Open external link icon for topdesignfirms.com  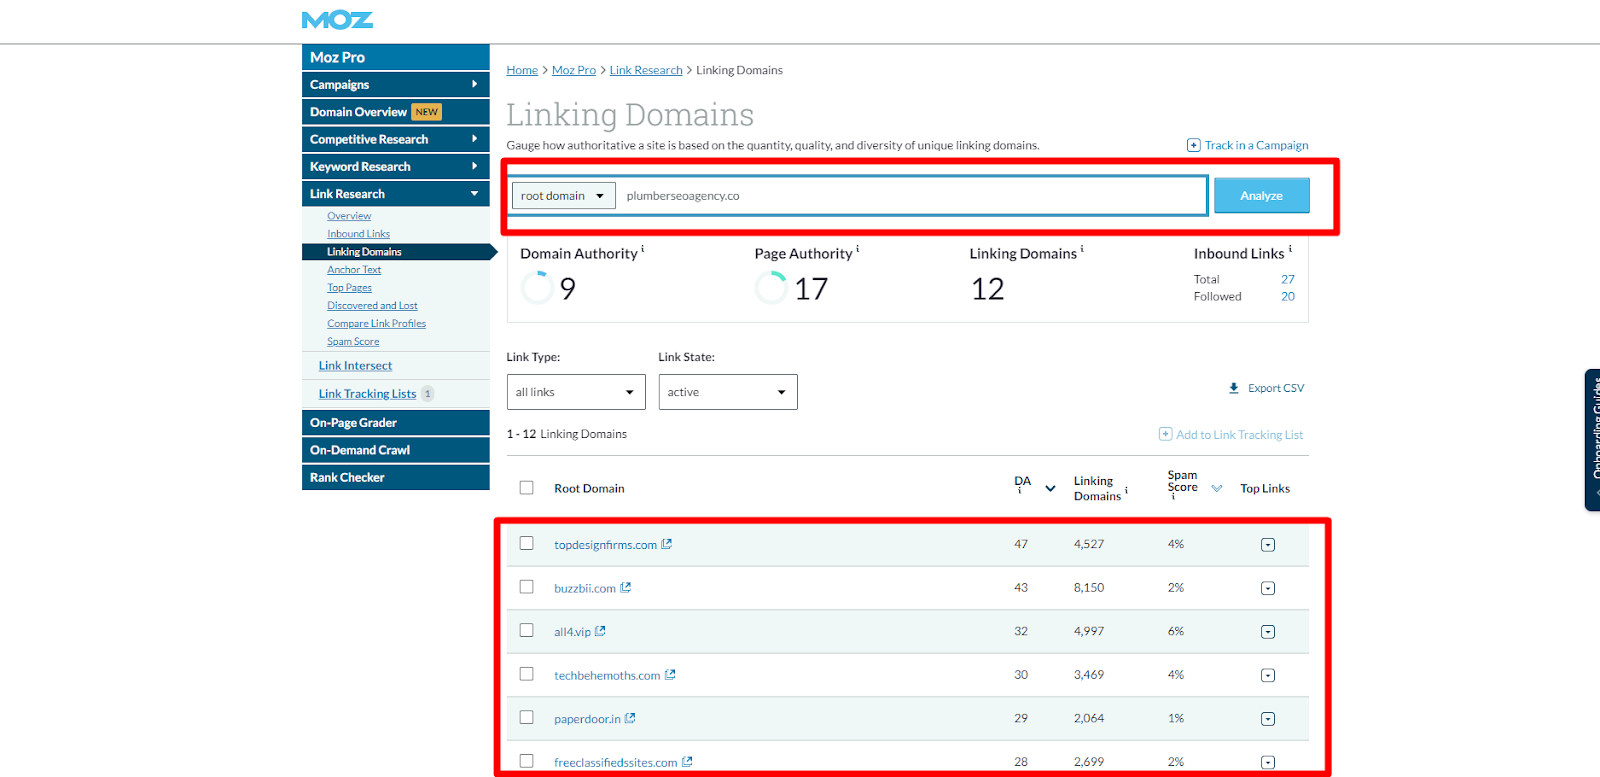pos(667,544)
